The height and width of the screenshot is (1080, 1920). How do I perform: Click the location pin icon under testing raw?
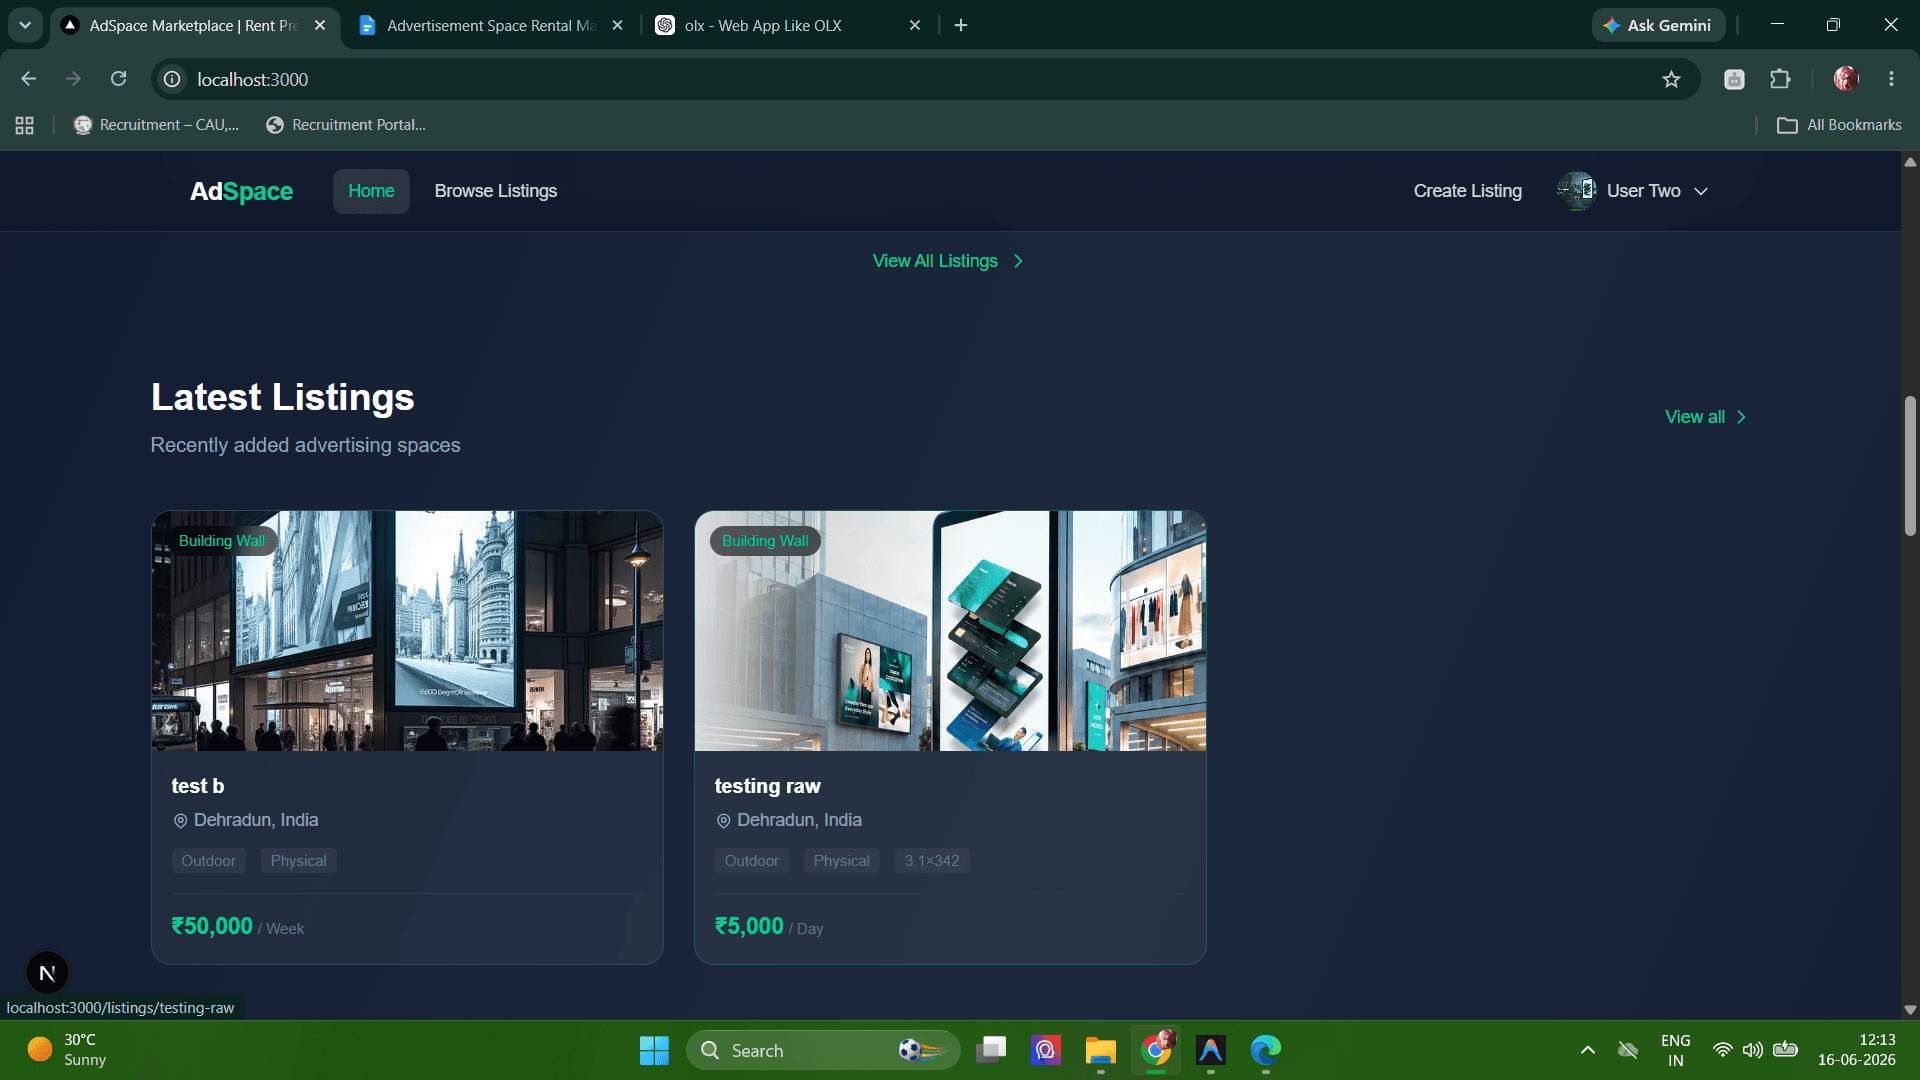(x=723, y=821)
